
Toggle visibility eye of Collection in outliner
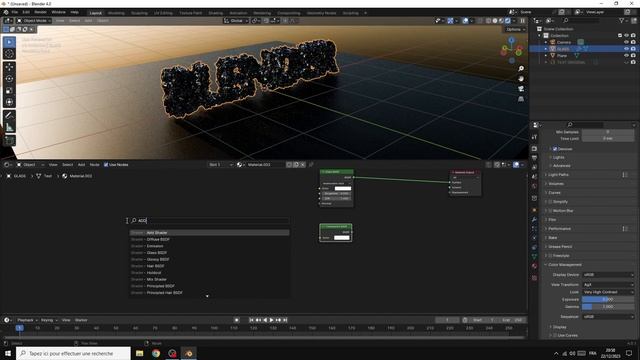pyautogui.click(x=626, y=36)
